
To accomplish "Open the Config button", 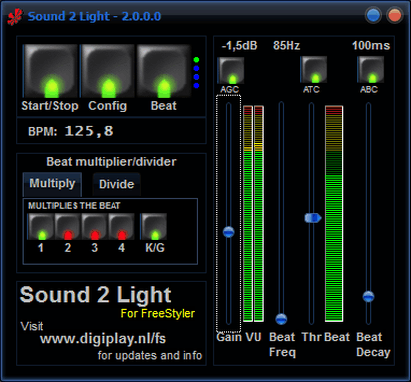I will [x=107, y=71].
